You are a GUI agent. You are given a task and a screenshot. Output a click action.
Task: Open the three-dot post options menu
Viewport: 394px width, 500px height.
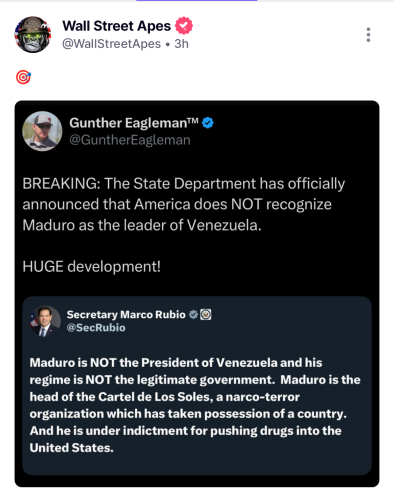[x=368, y=35]
